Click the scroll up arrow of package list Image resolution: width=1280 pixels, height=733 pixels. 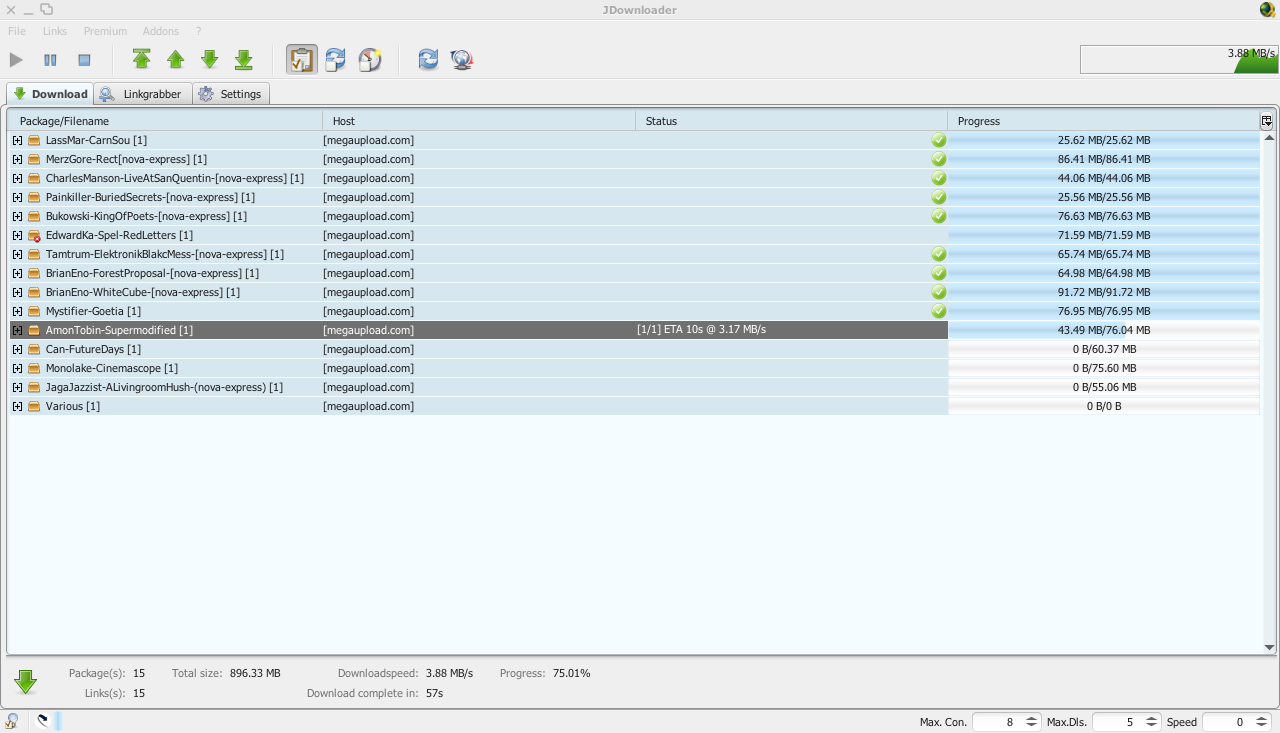pyautogui.click(x=1269, y=137)
